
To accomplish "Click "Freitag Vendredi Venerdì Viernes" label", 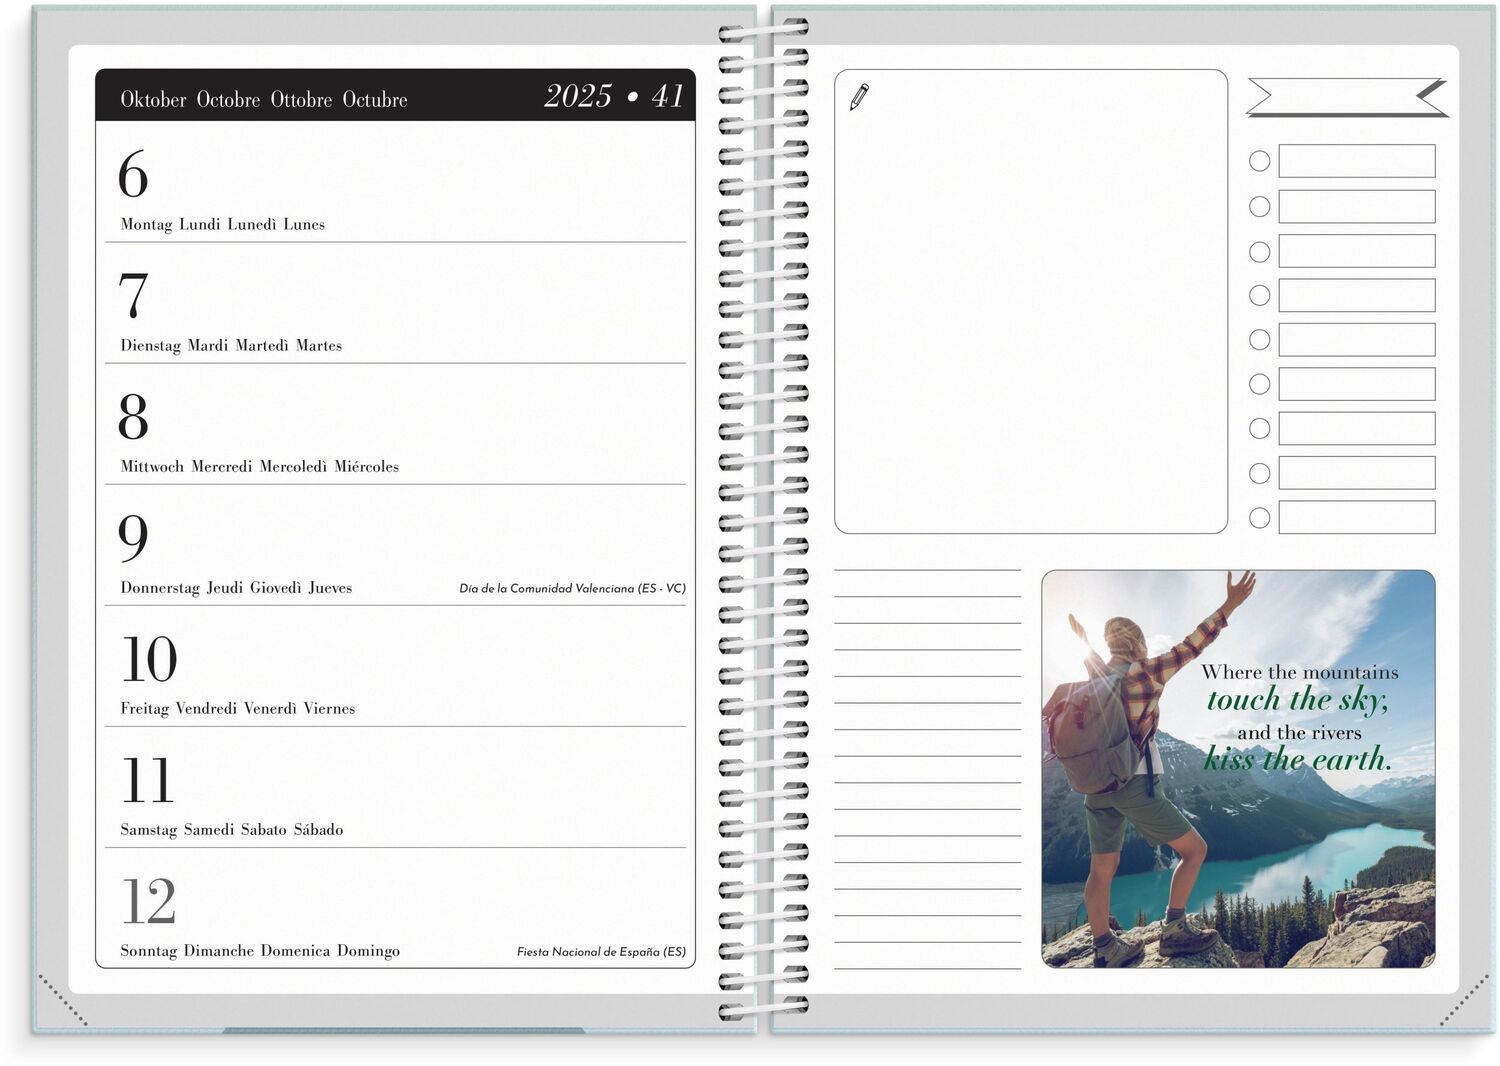I will tap(238, 708).
